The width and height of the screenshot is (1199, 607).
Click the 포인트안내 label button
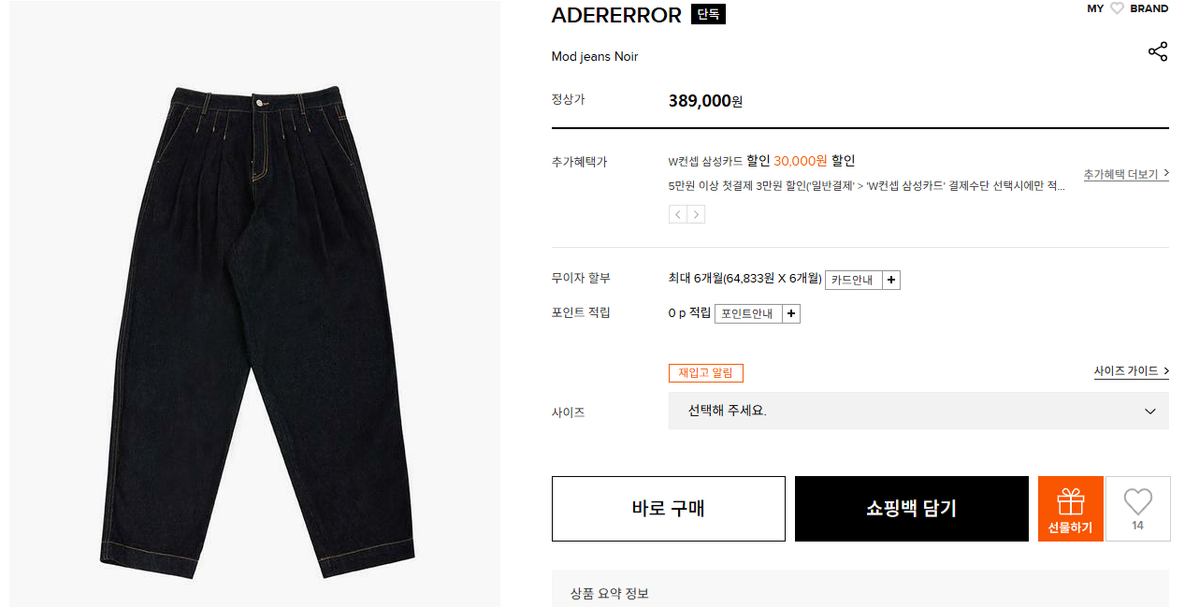tap(748, 313)
